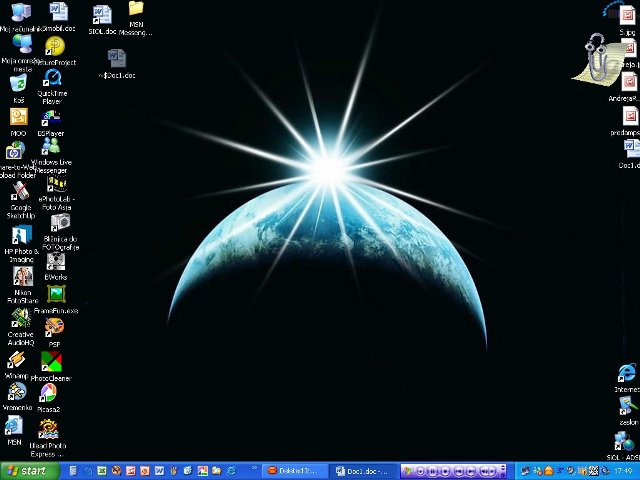Open Ulead Photo Express shortcut

click(48, 429)
